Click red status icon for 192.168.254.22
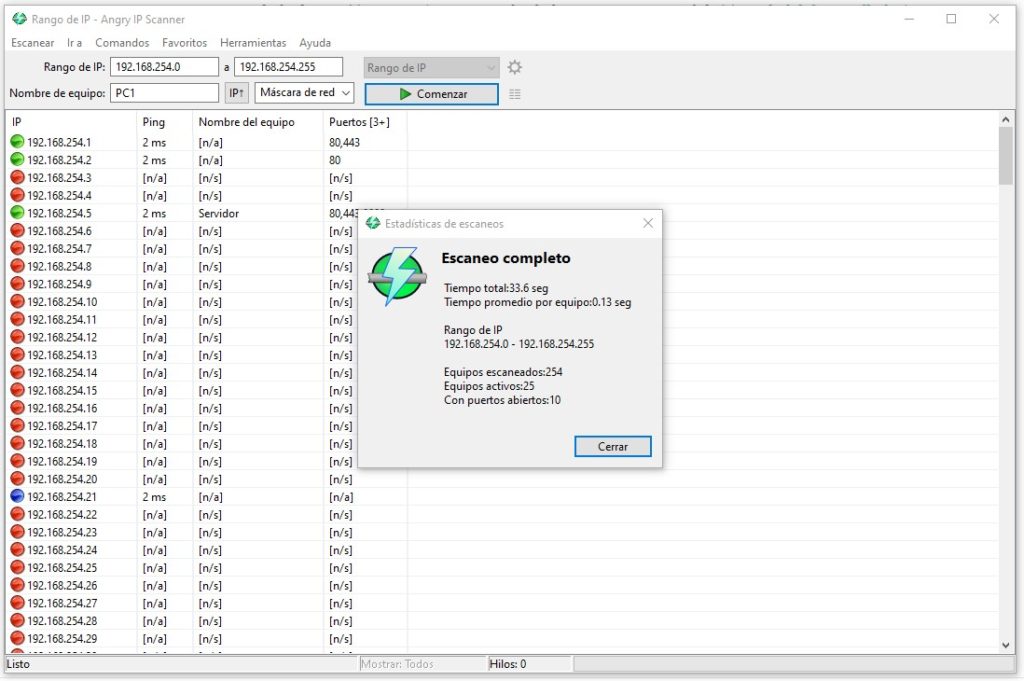1024x681 pixels. [x=17, y=514]
